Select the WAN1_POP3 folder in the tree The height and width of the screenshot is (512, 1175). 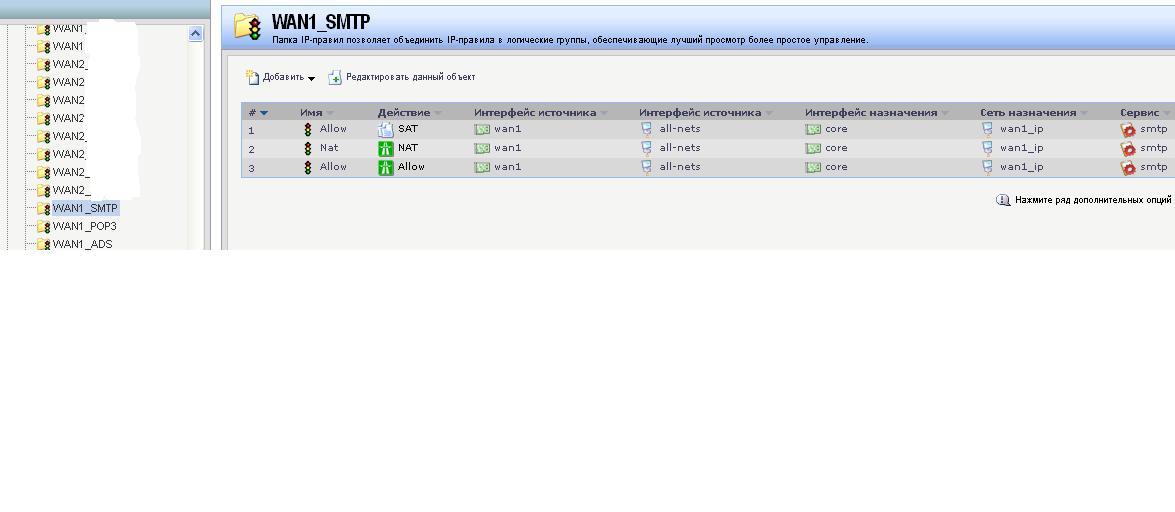pyautogui.click(x=84, y=226)
